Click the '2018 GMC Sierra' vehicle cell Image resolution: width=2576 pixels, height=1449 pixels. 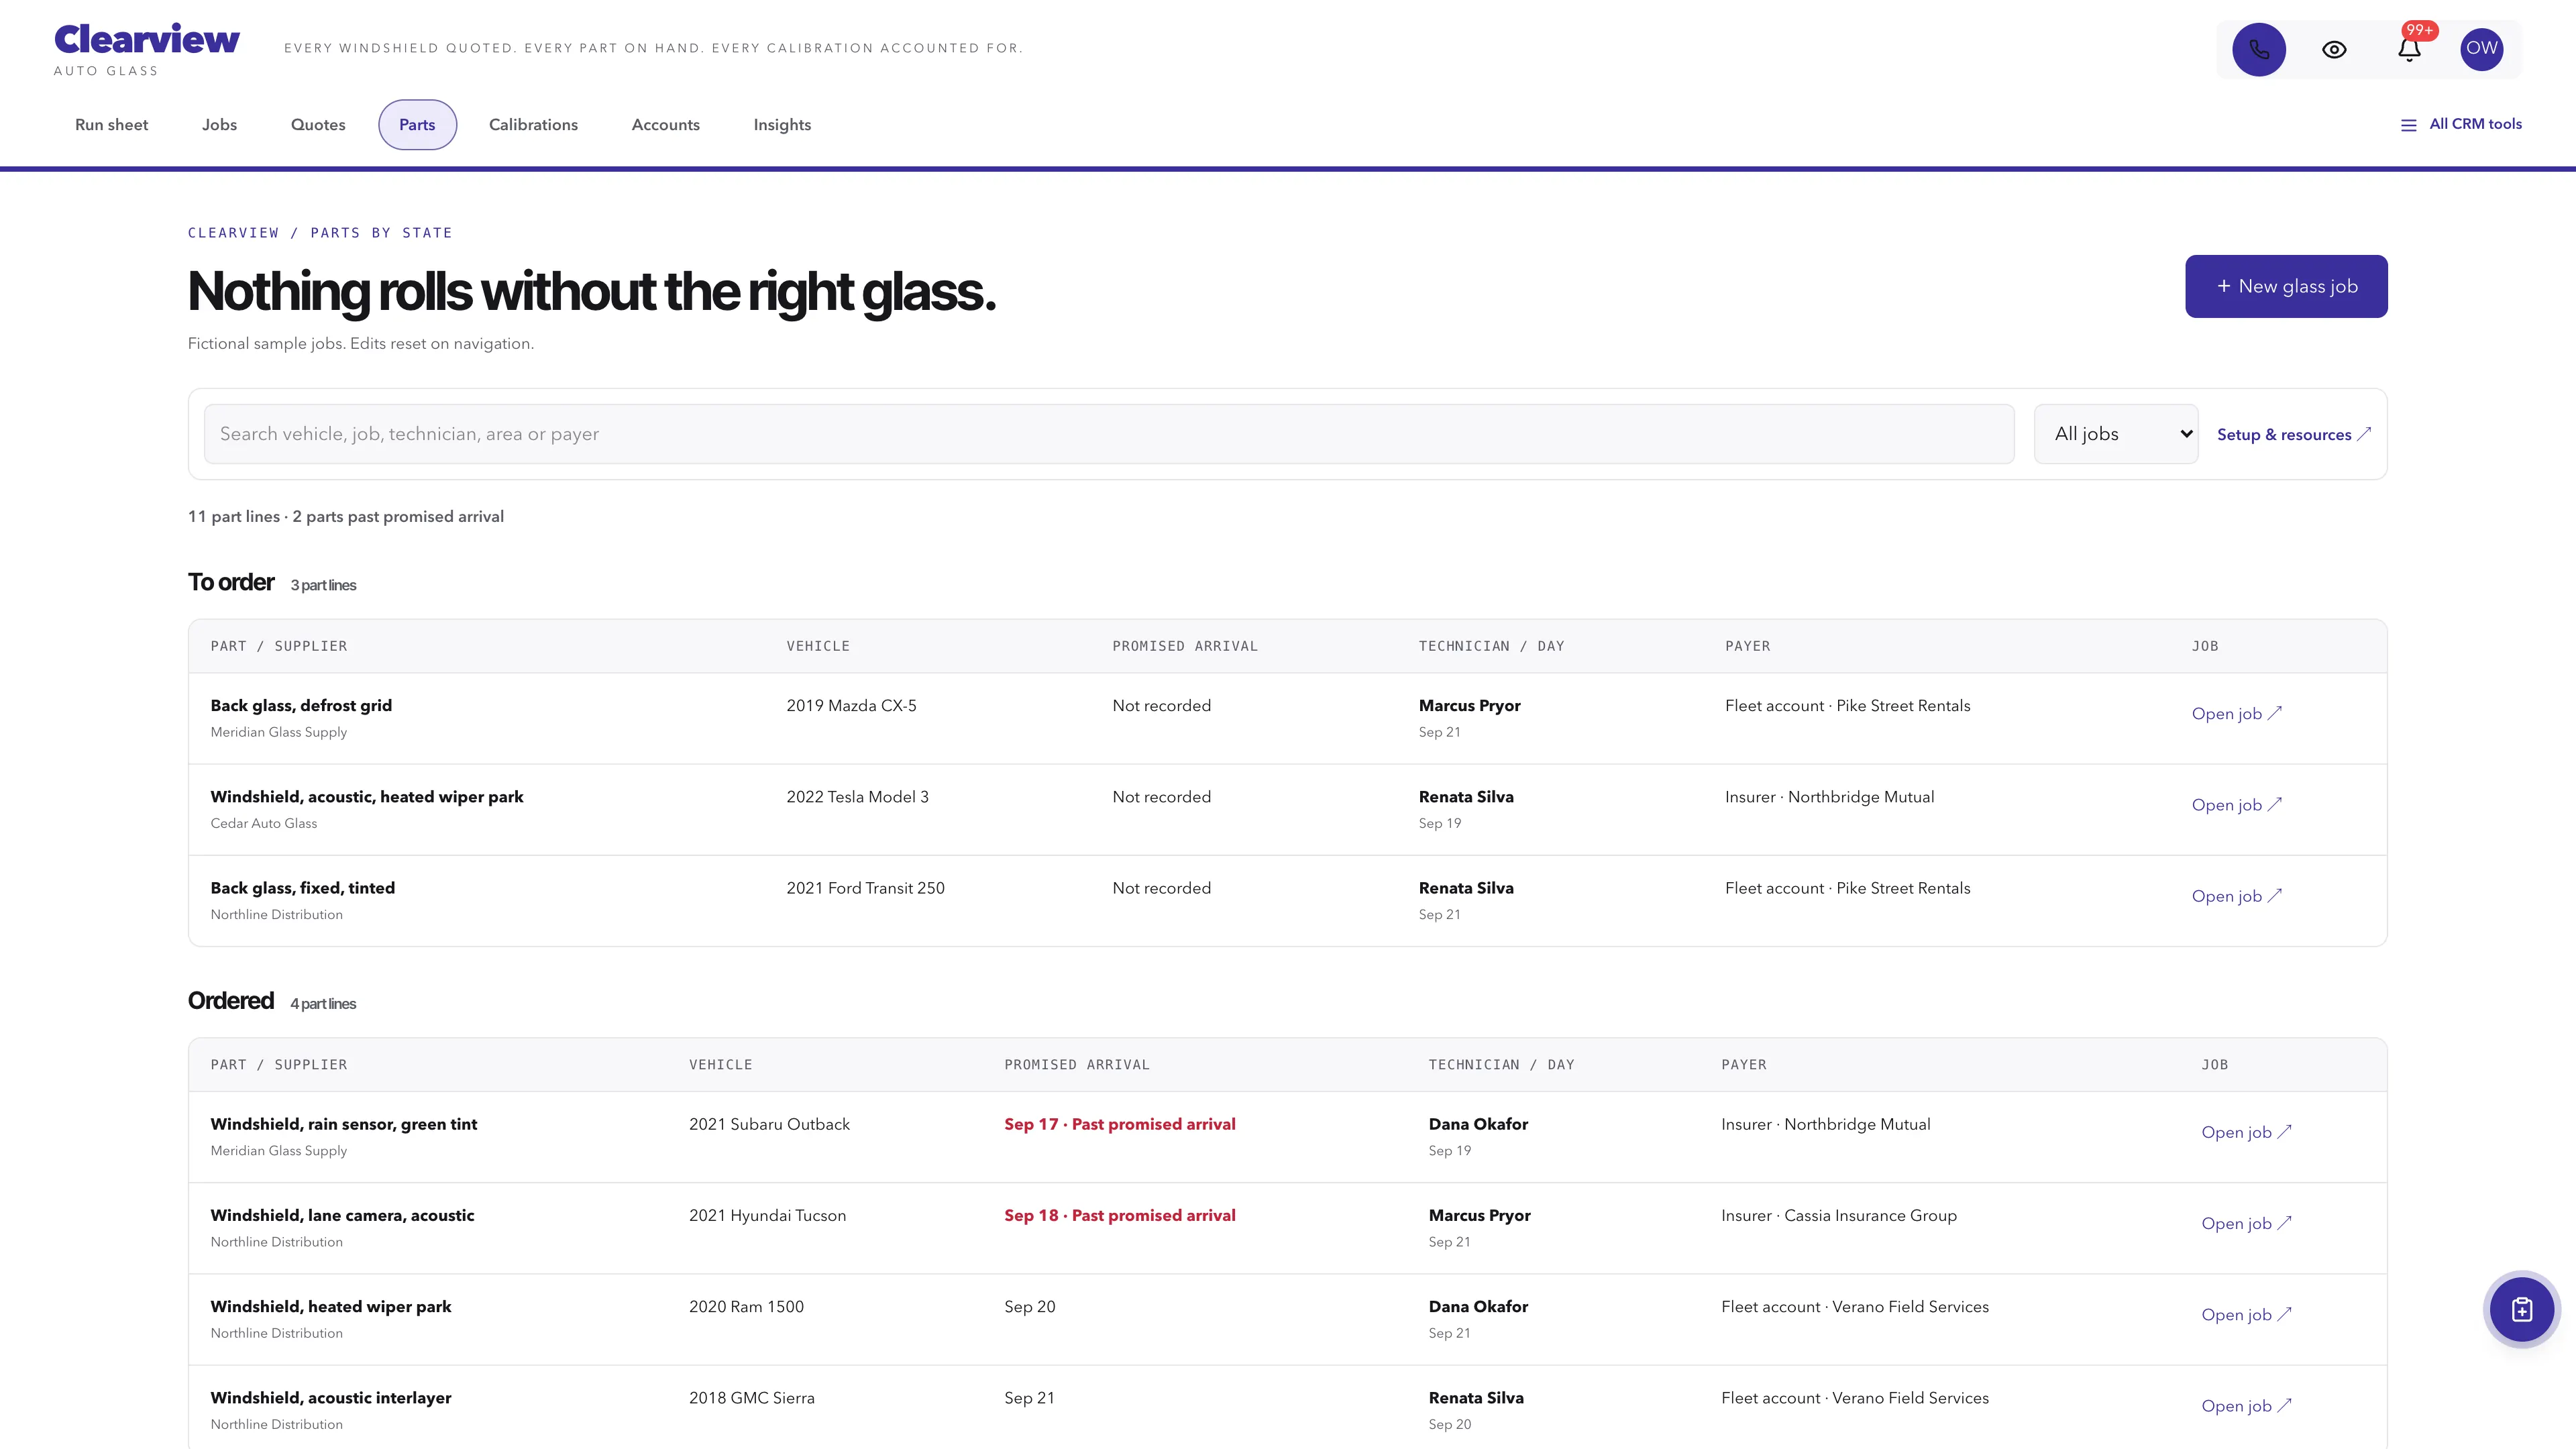pyautogui.click(x=752, y=1398)
